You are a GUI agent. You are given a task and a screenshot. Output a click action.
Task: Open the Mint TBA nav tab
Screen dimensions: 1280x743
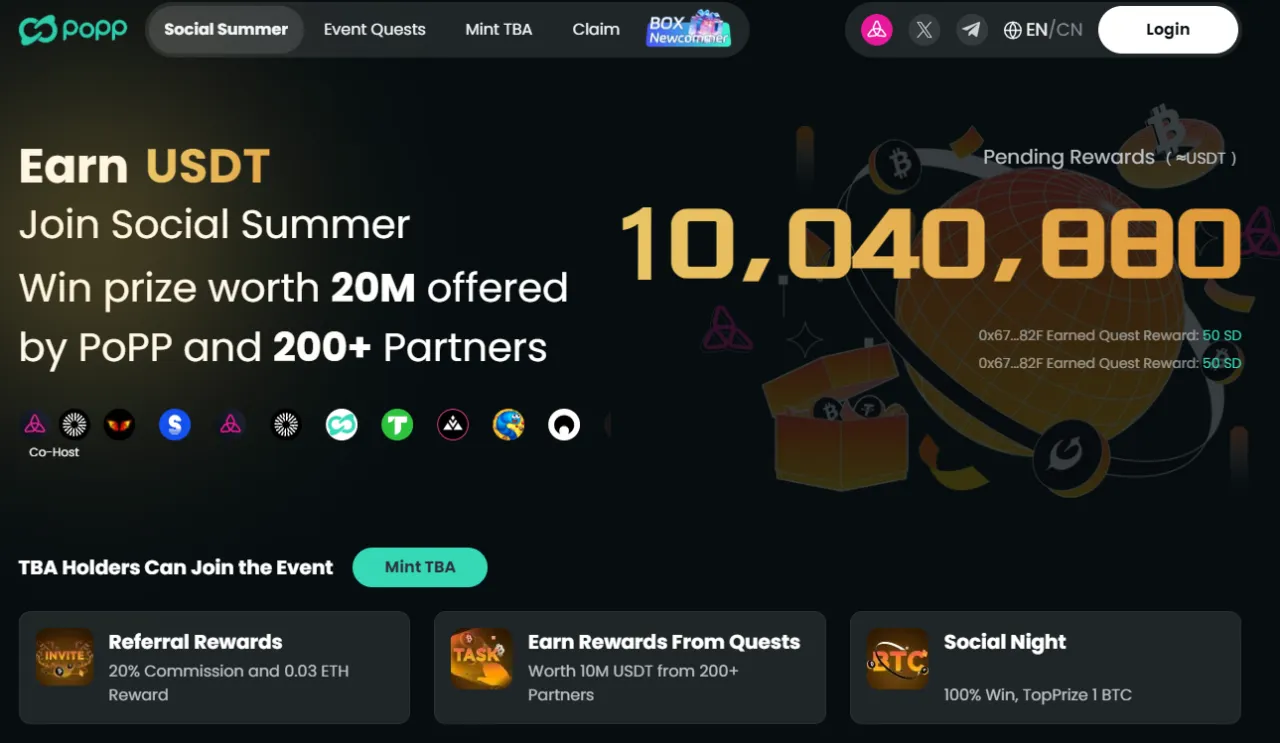498,30
